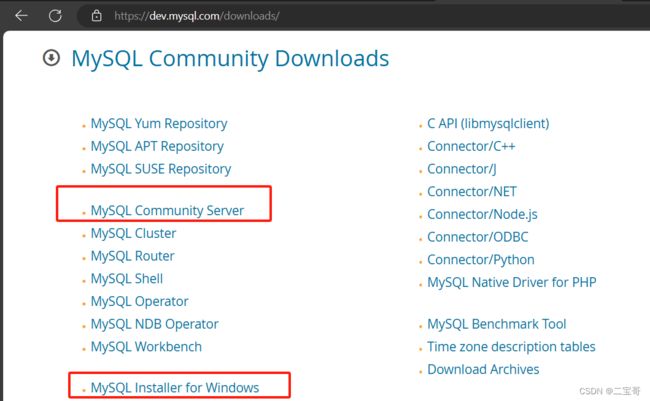Open MySQL Installer for Windows
The image size is (650, 401).
pyautogui.click(x=175, y=387)
